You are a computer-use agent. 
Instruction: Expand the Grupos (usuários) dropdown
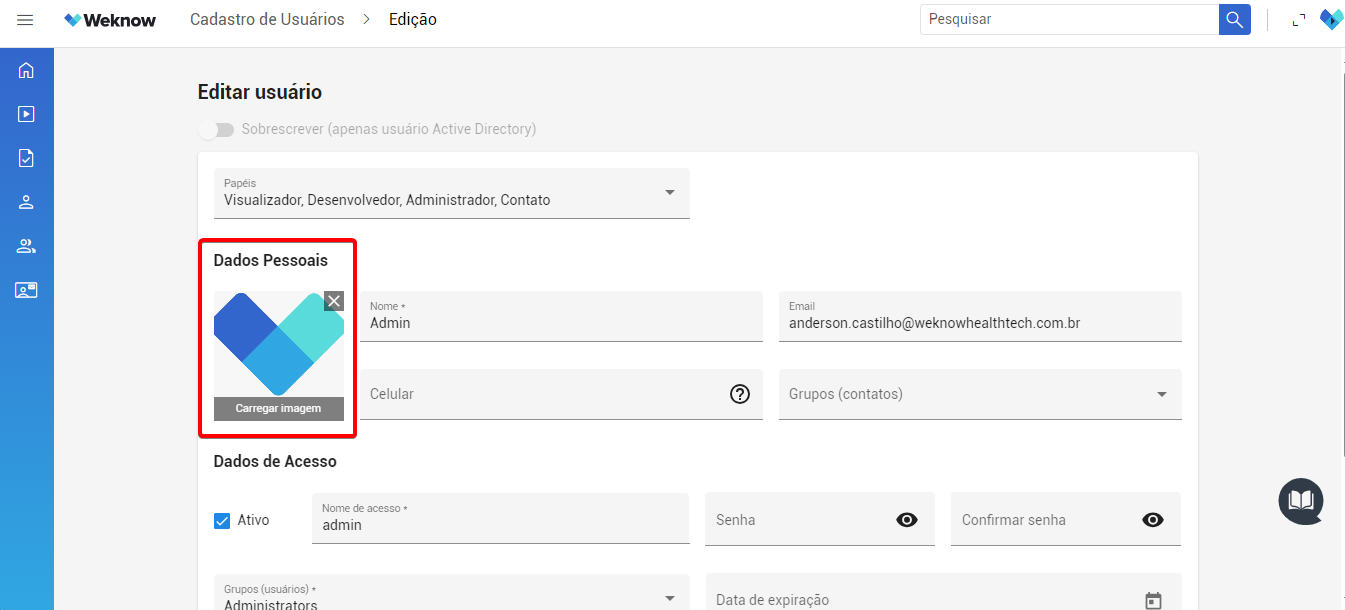669,599
